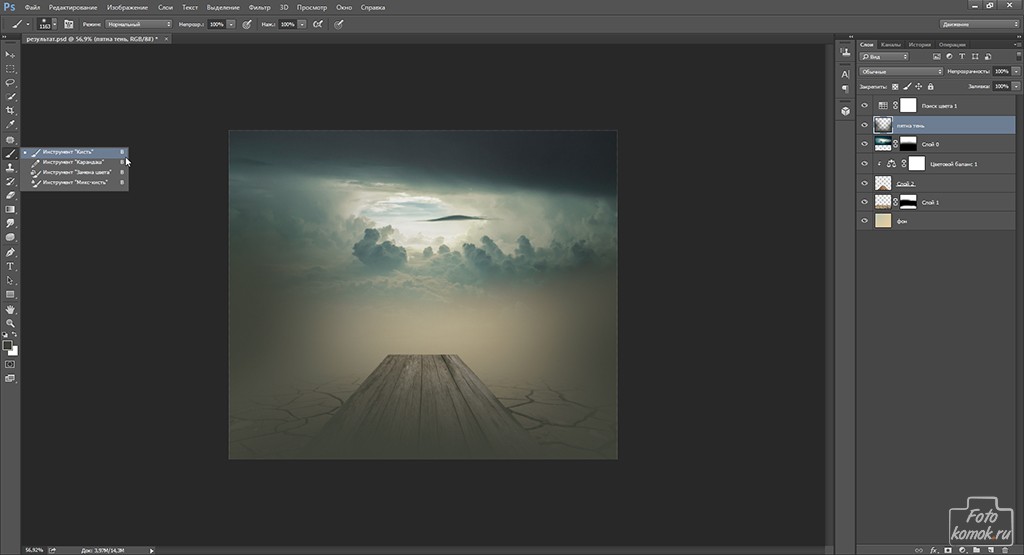Choose 'Инструмент "Карандаш"' from the flyout
This screenshot has width=1024, height=555.
[74, 162]
